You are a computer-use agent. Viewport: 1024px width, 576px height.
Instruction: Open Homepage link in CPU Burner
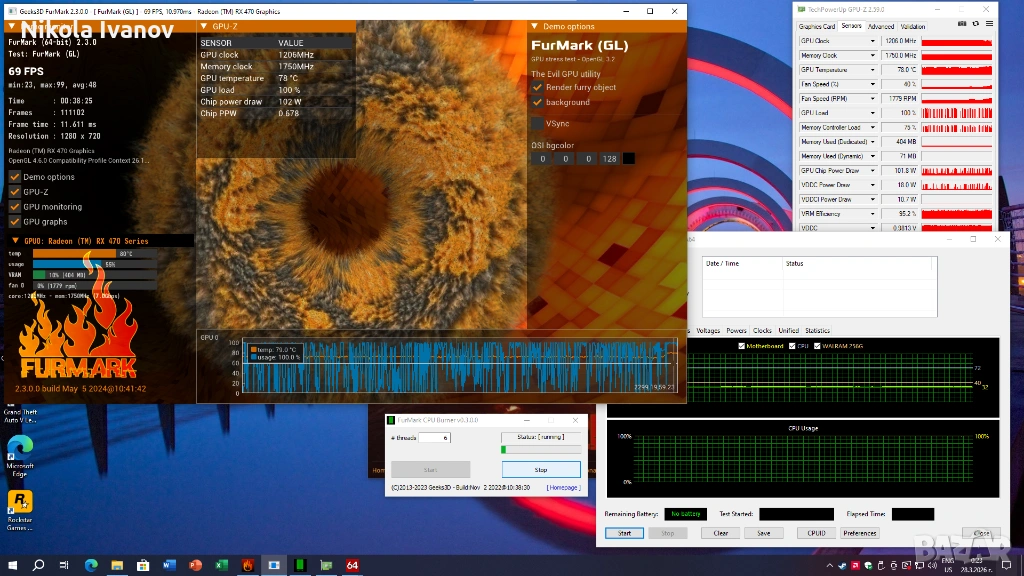(x=562, y=487)
